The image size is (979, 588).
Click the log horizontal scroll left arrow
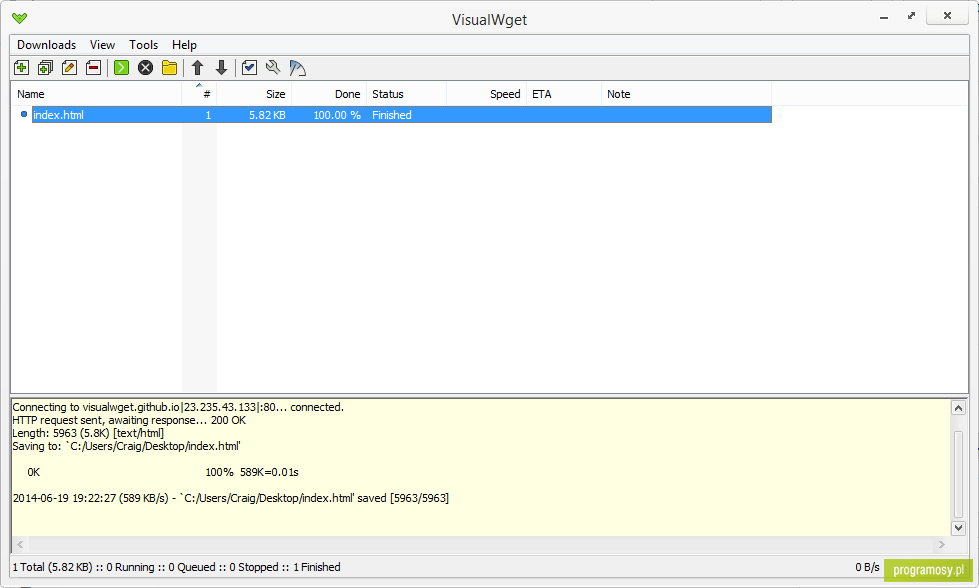[x=20, y=544]
